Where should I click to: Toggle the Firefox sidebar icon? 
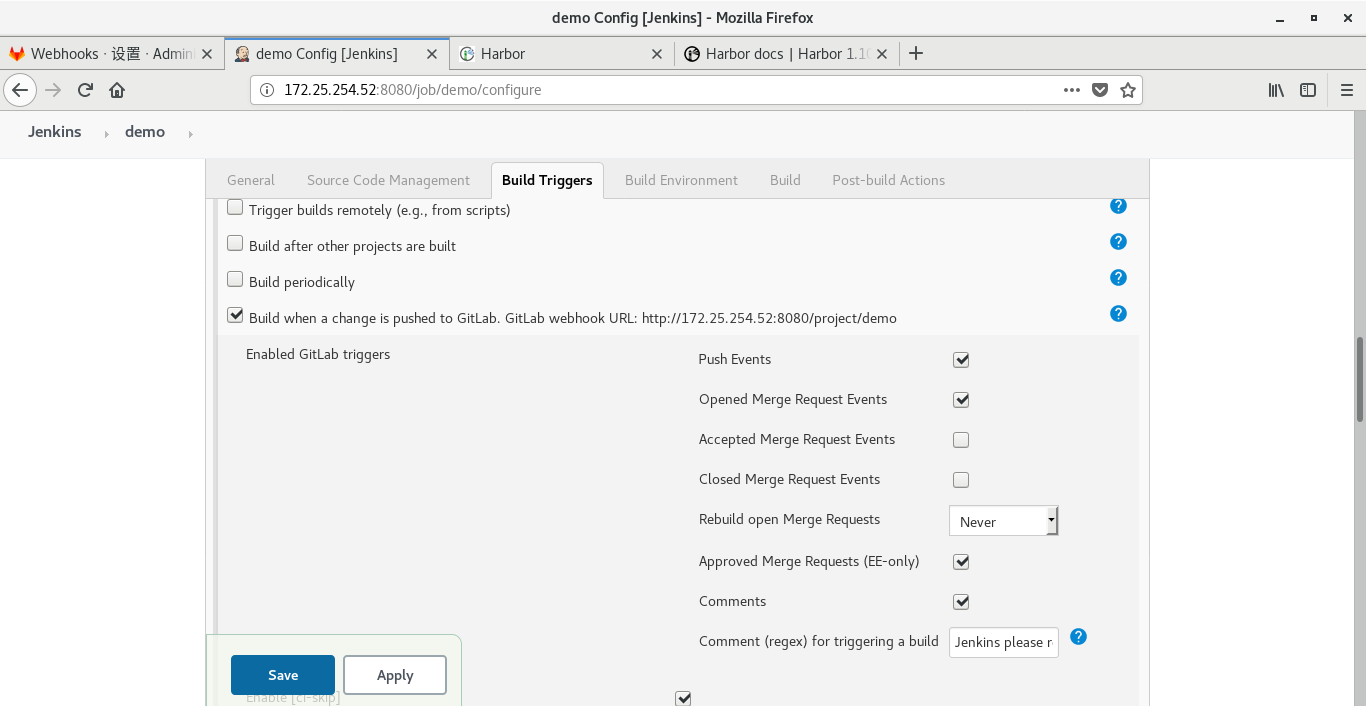pyautogui.click(x=1308, y=90)
